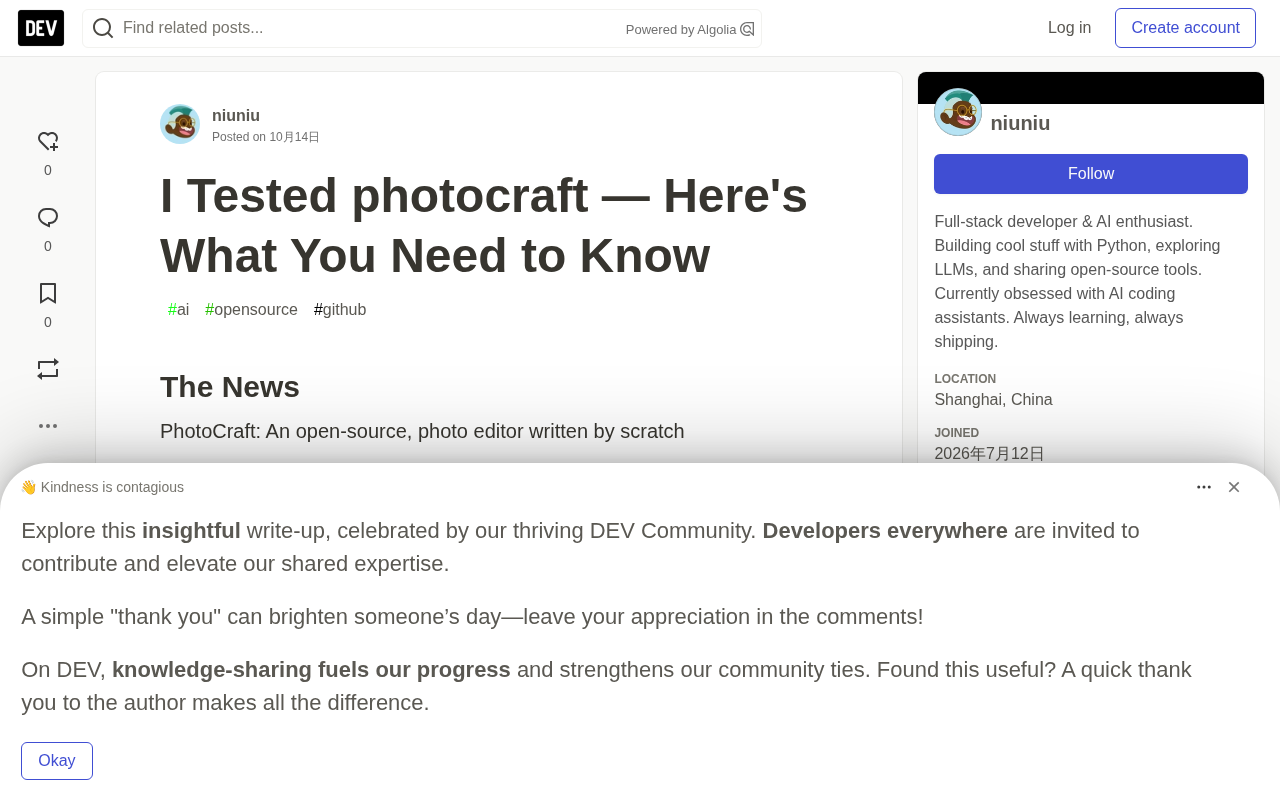
Task: Click the search magnifier icon
Action: (x=103, y=28)
